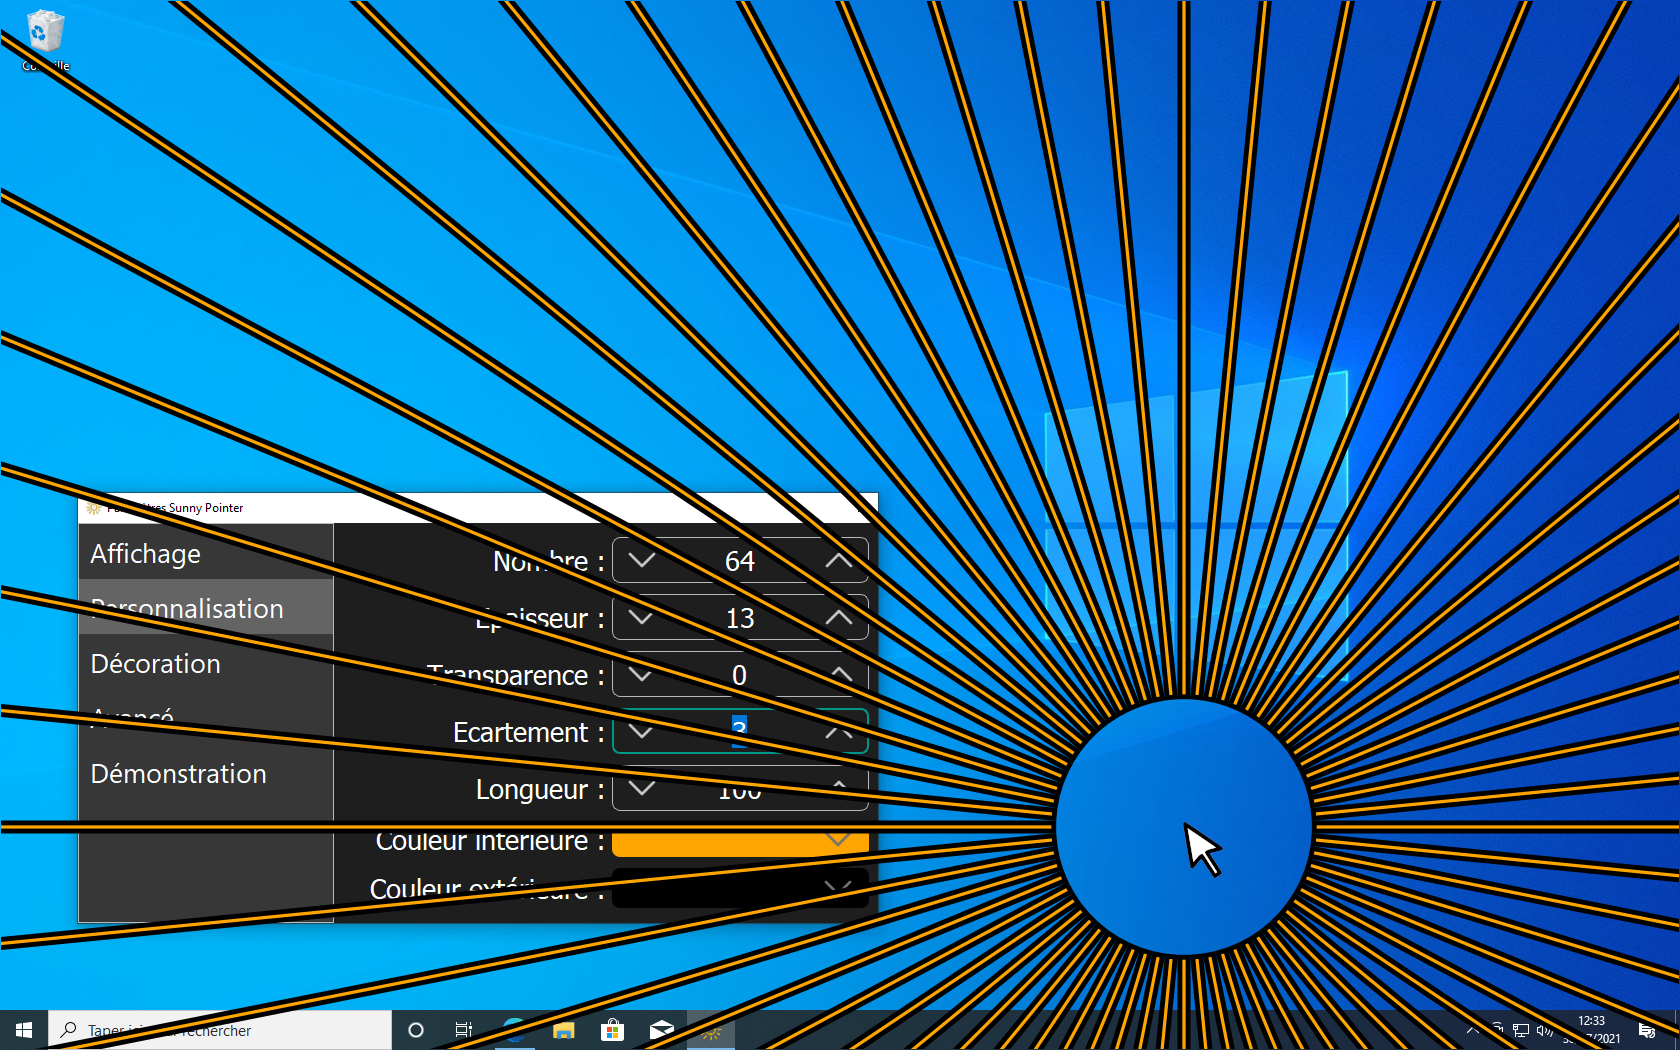Launch File Explorer from the taskbar
The image size is (1680, 1050).
[x=563, y=1030]
